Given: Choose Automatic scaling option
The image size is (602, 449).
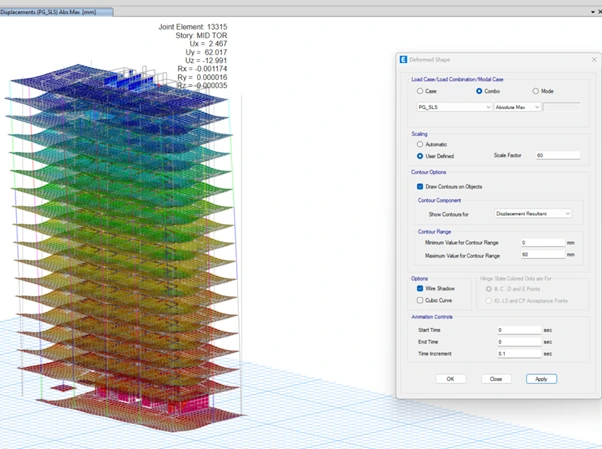Looking at the screenshot, I should [x=420, y=144].
